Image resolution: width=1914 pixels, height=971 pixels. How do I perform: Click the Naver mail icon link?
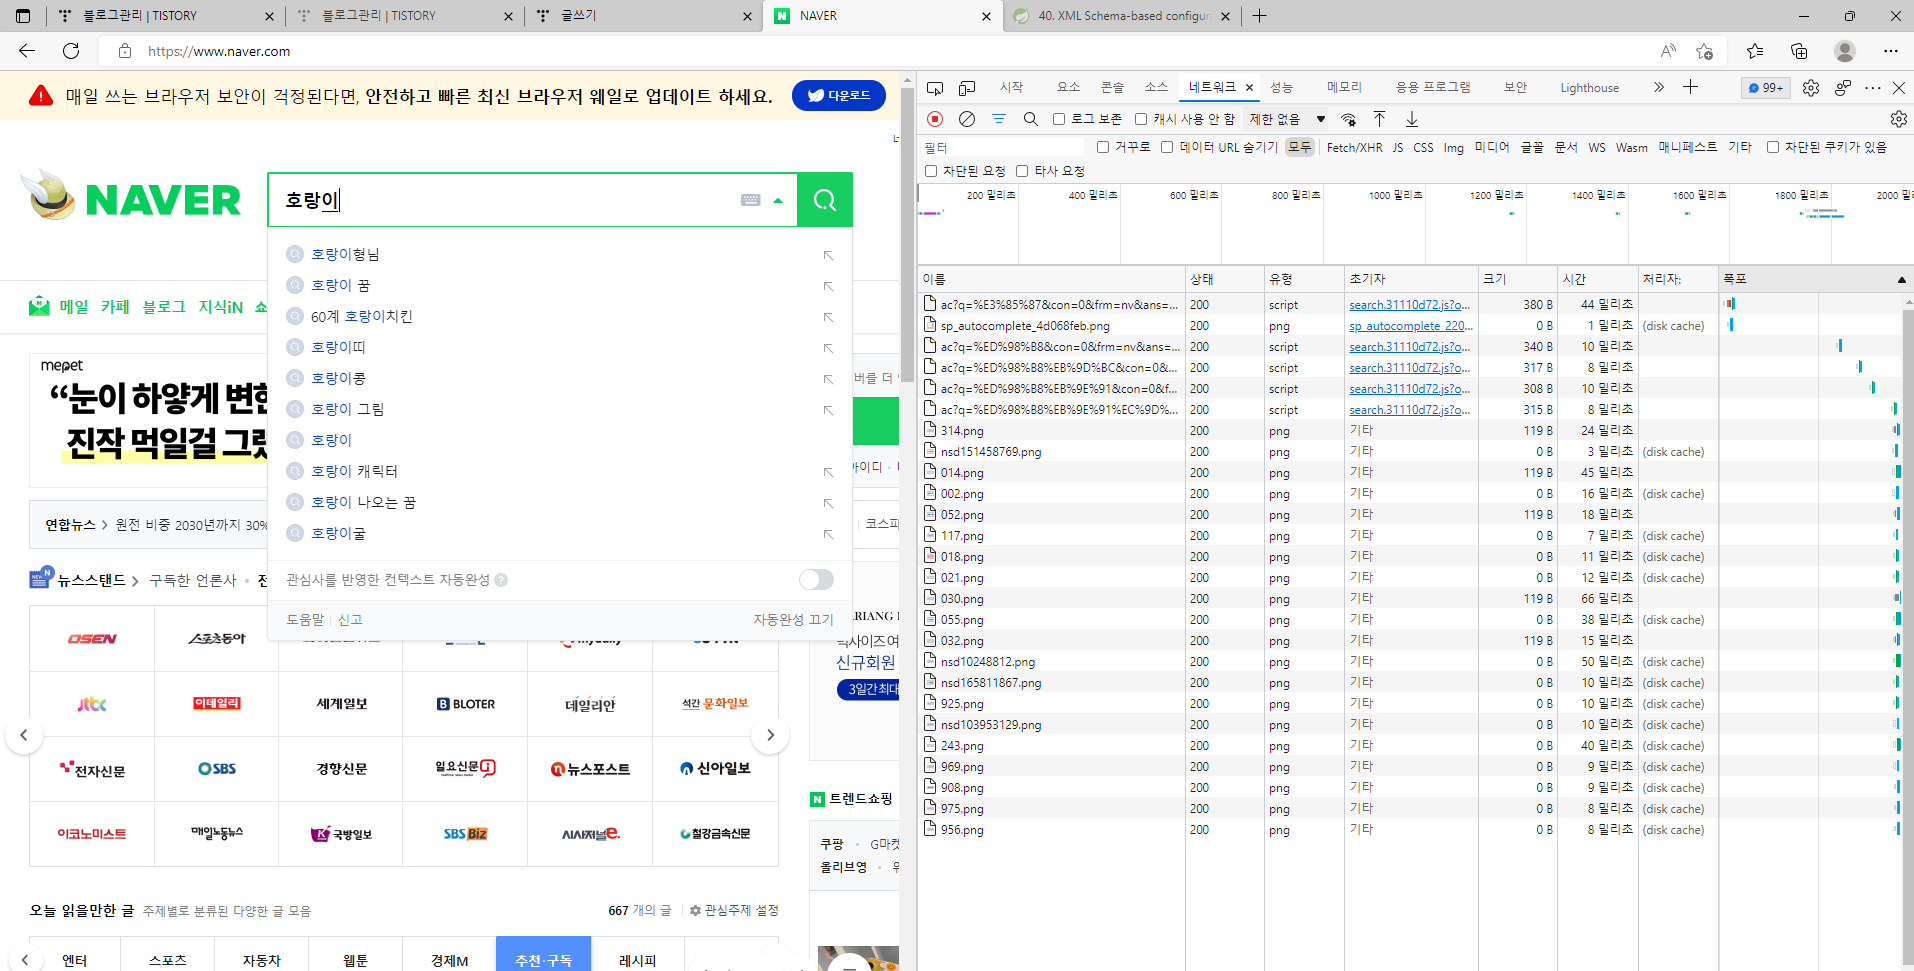[x=39, y=306]
